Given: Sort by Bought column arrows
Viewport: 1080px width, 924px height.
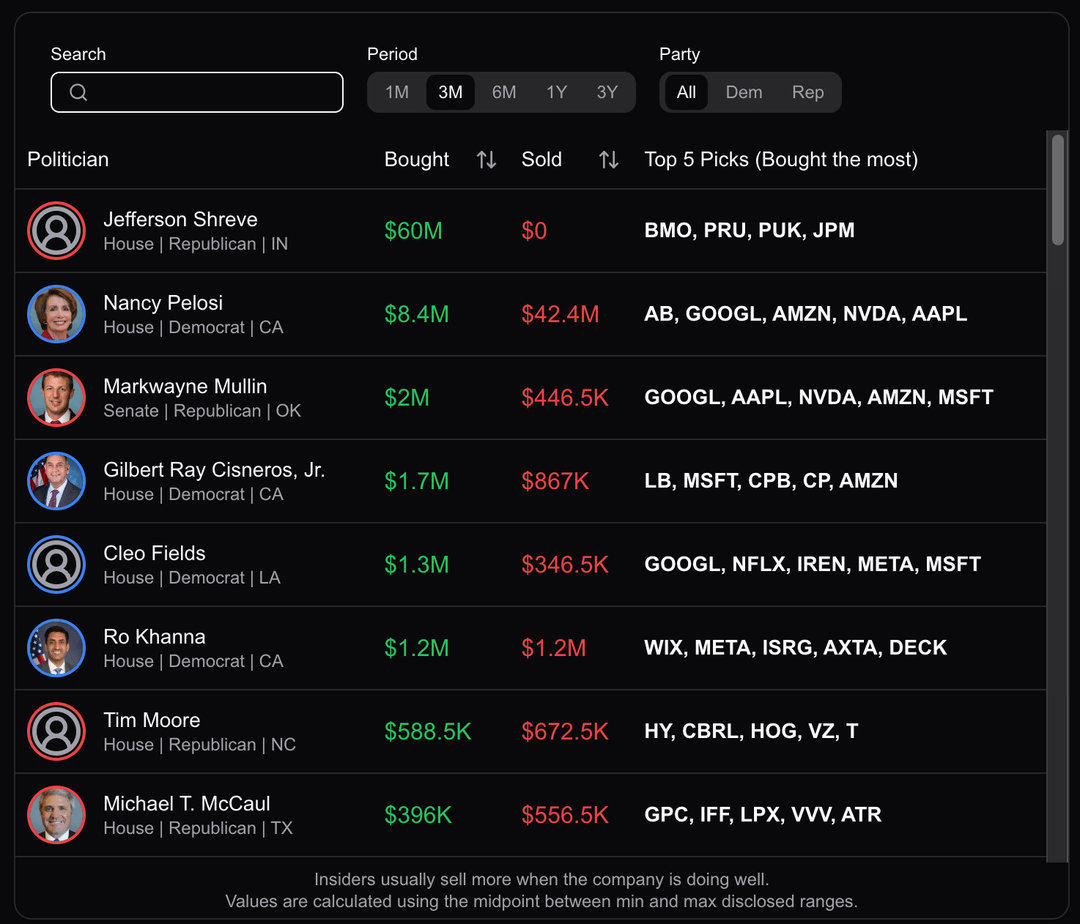Looking at the screenshot, I should [x=486, y=160].
